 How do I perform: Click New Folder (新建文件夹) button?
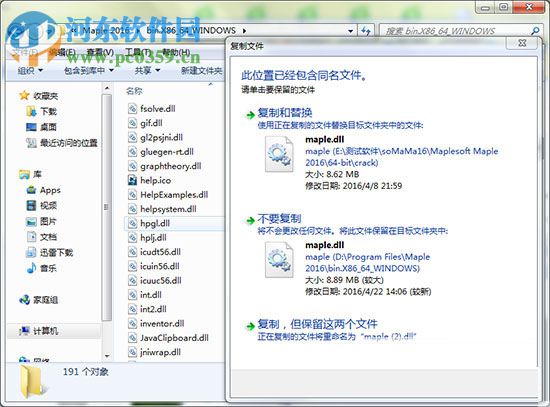pyautogui.click(x=201, y=71)
